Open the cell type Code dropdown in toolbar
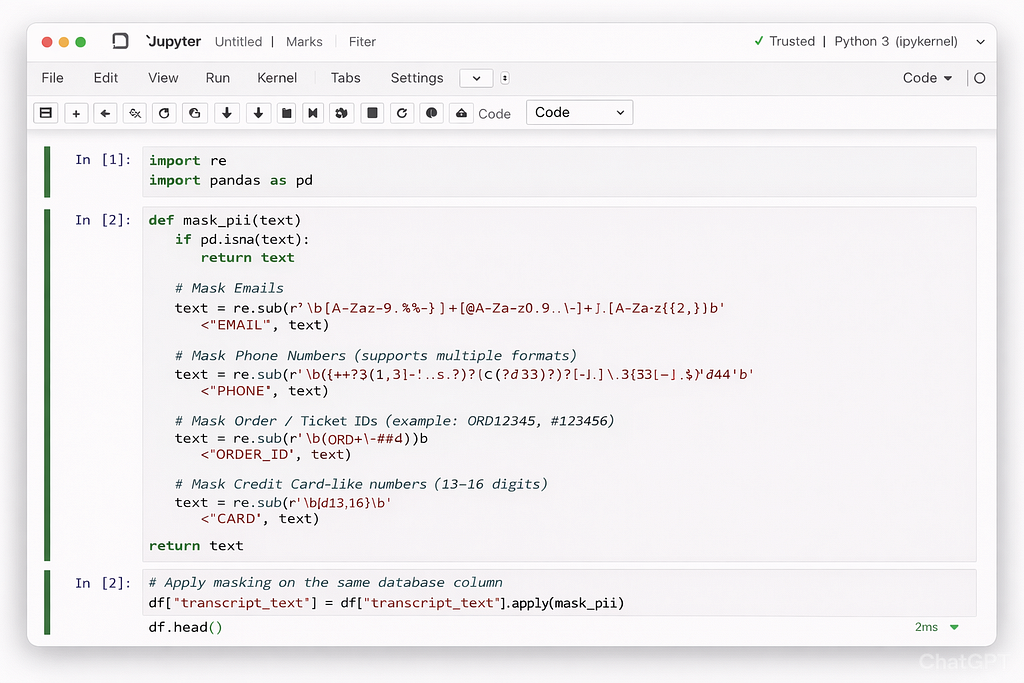The image size is (1024, 683). click(579, 112)
